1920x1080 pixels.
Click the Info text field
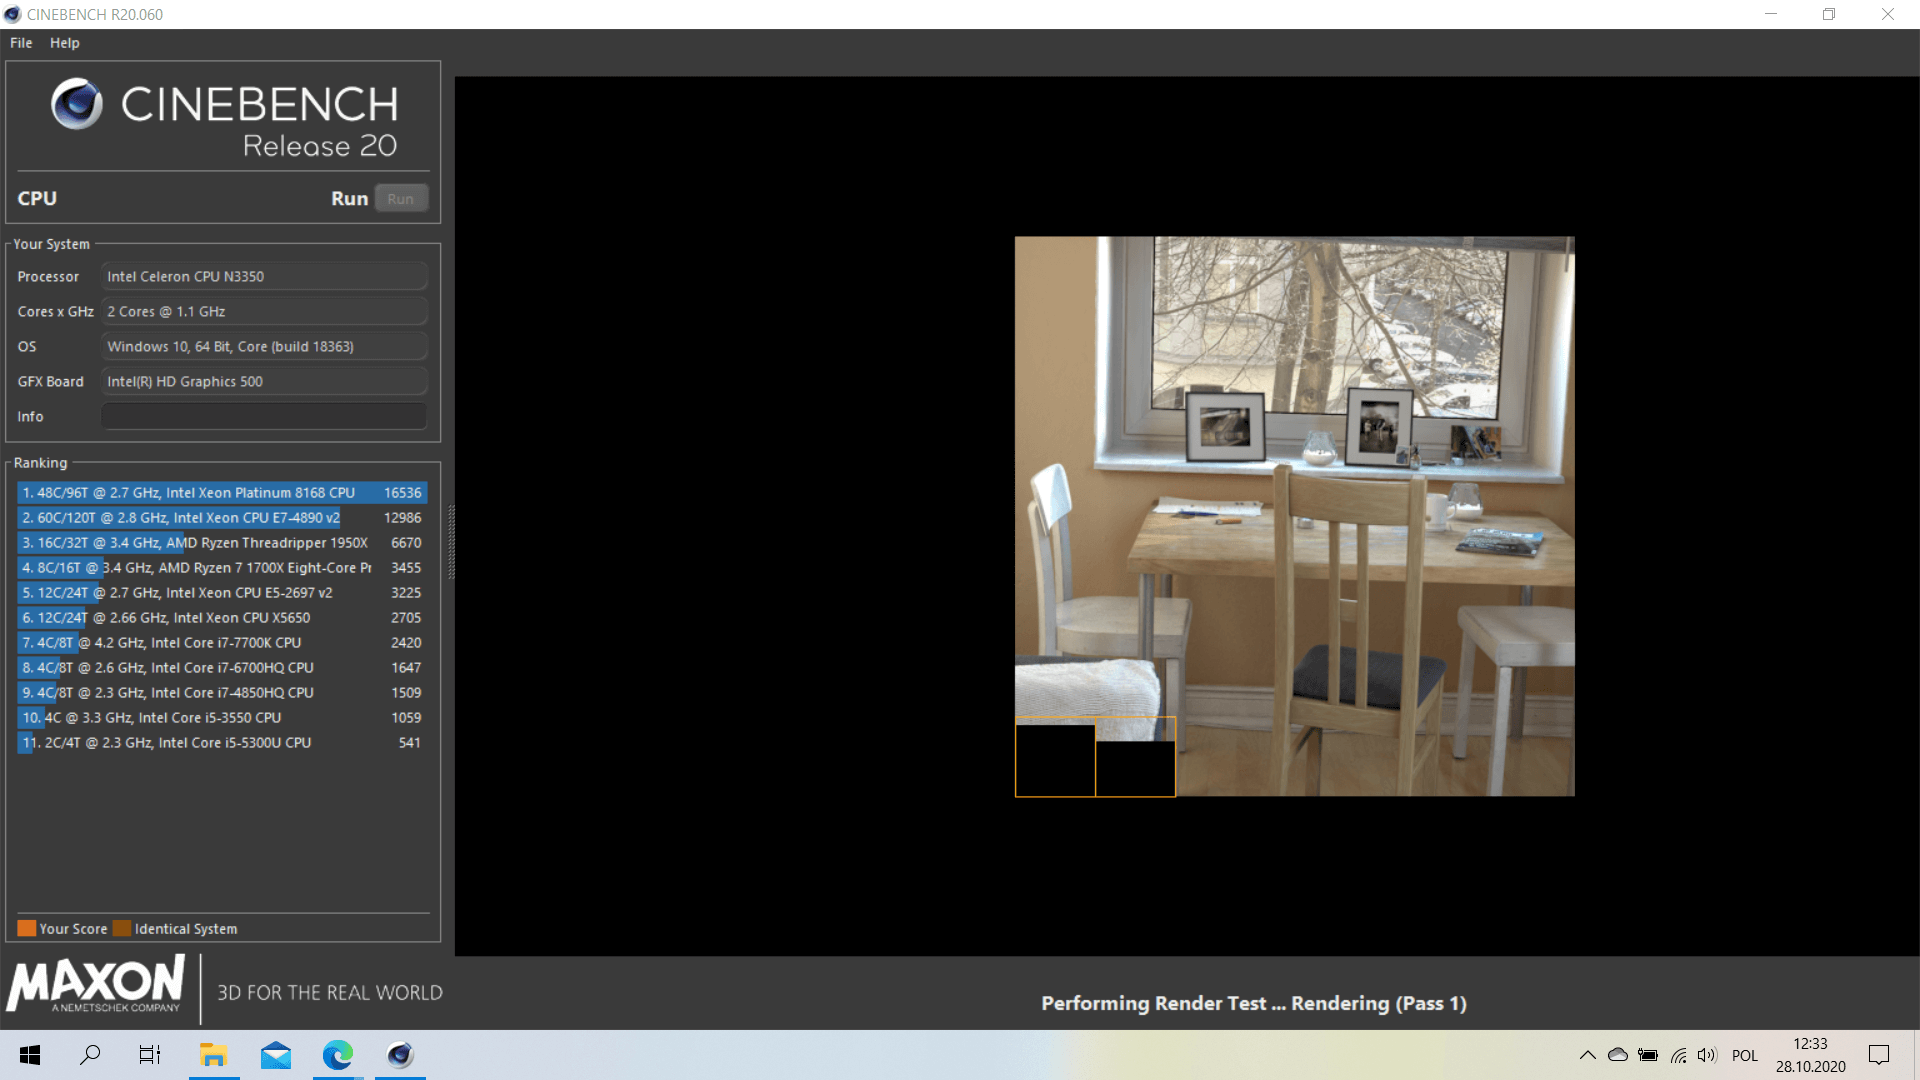point(264,416)
